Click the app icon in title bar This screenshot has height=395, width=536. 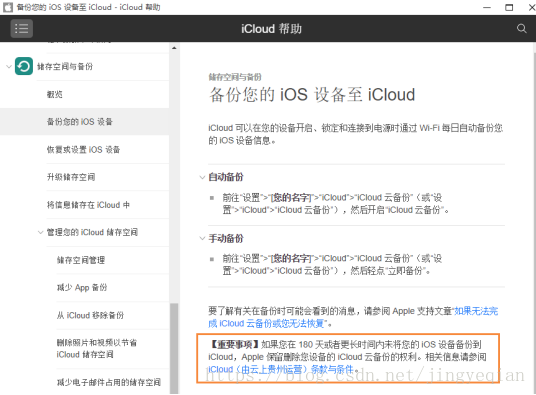8,7
